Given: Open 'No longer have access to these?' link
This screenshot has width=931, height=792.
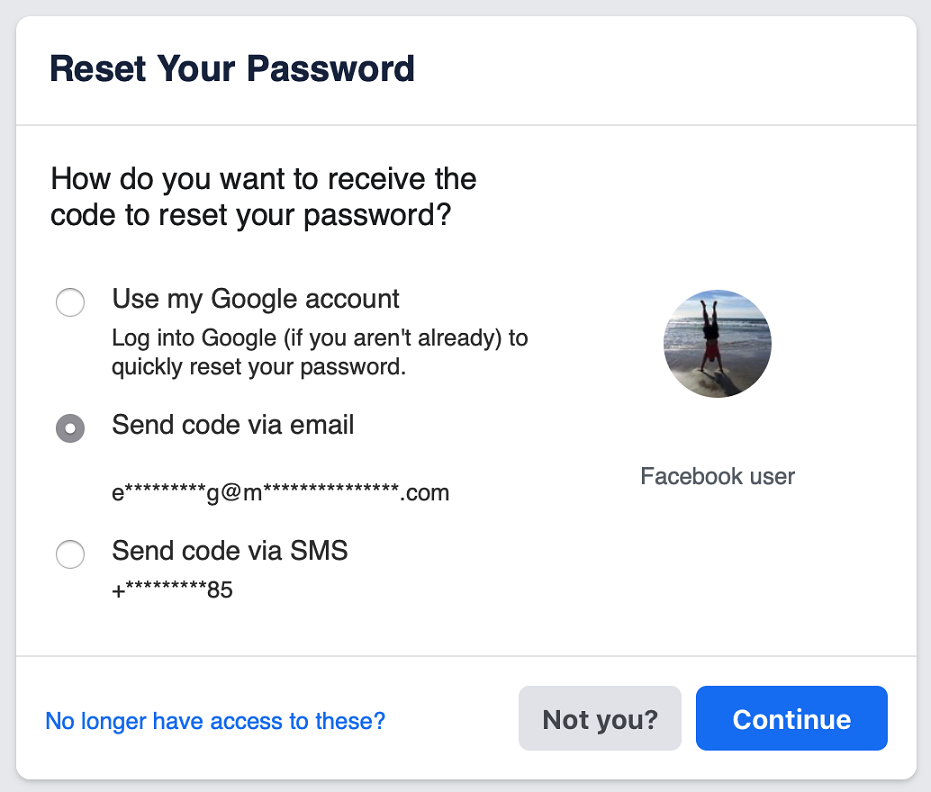Looking at the screenshot, I should pyautogui.click(x=214, y=720).
